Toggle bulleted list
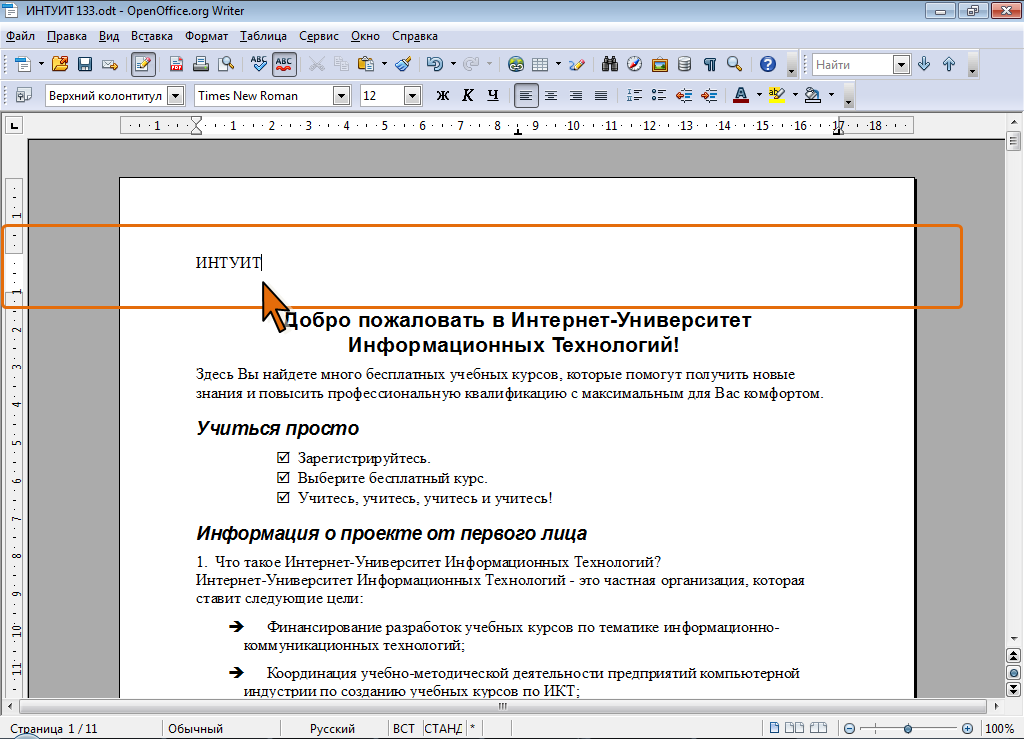 658,95
